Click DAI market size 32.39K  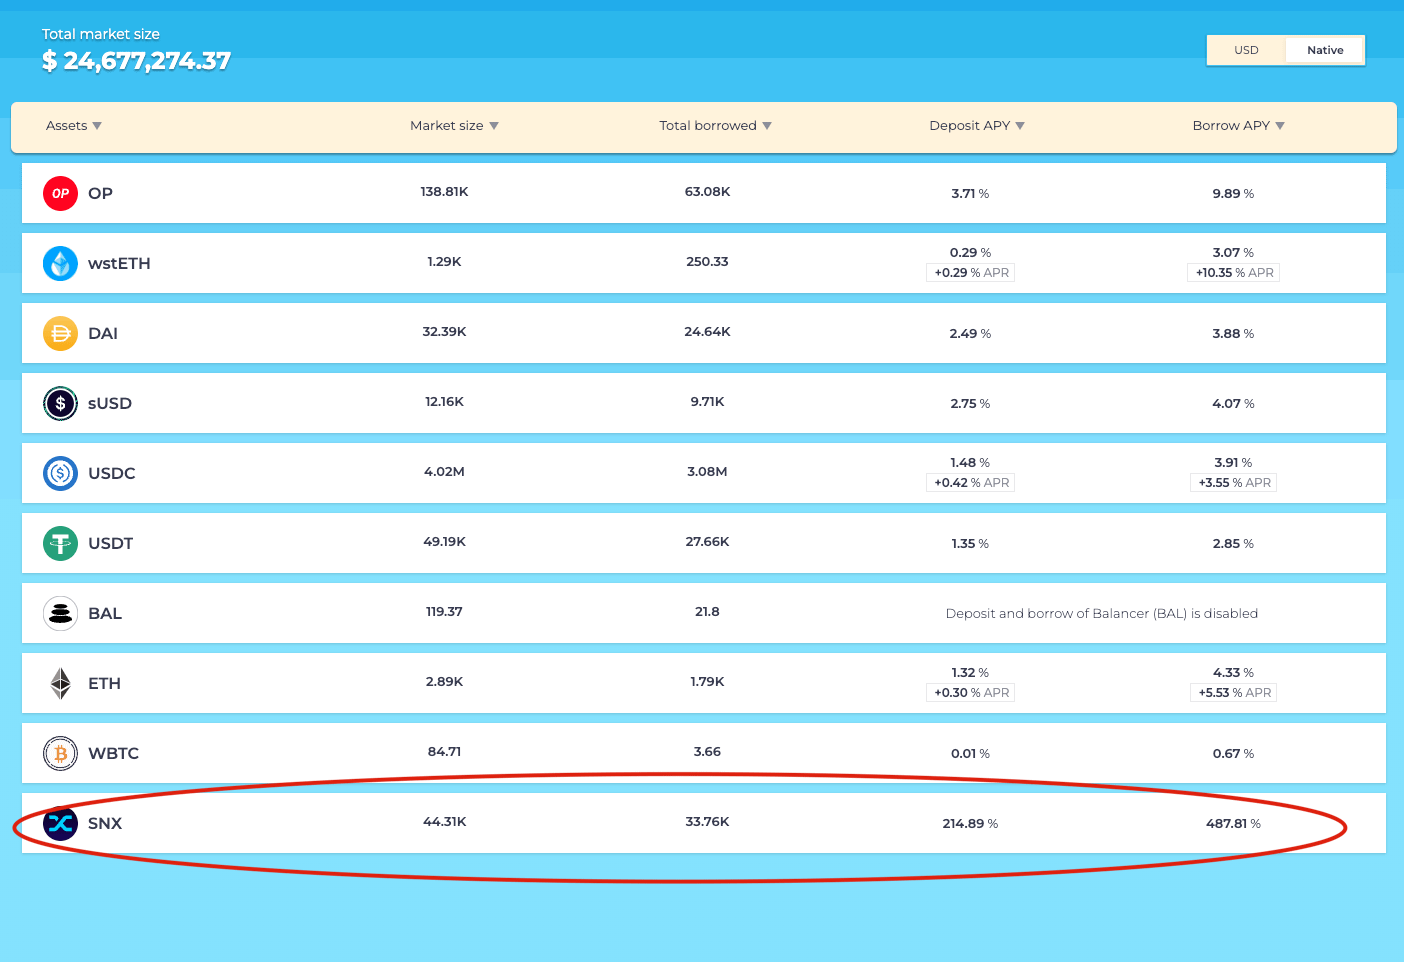tap(444, 331)
